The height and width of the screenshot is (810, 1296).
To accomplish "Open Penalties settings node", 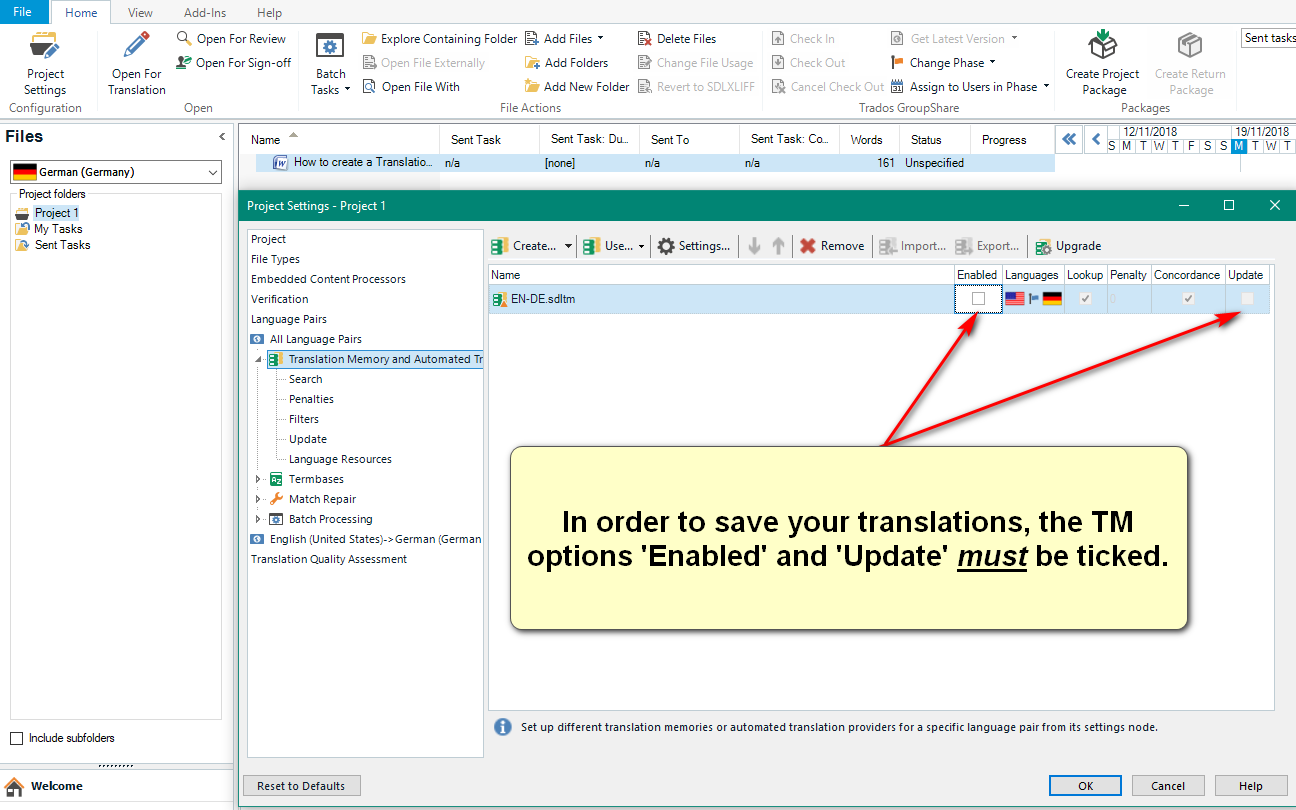I will 311,399.
